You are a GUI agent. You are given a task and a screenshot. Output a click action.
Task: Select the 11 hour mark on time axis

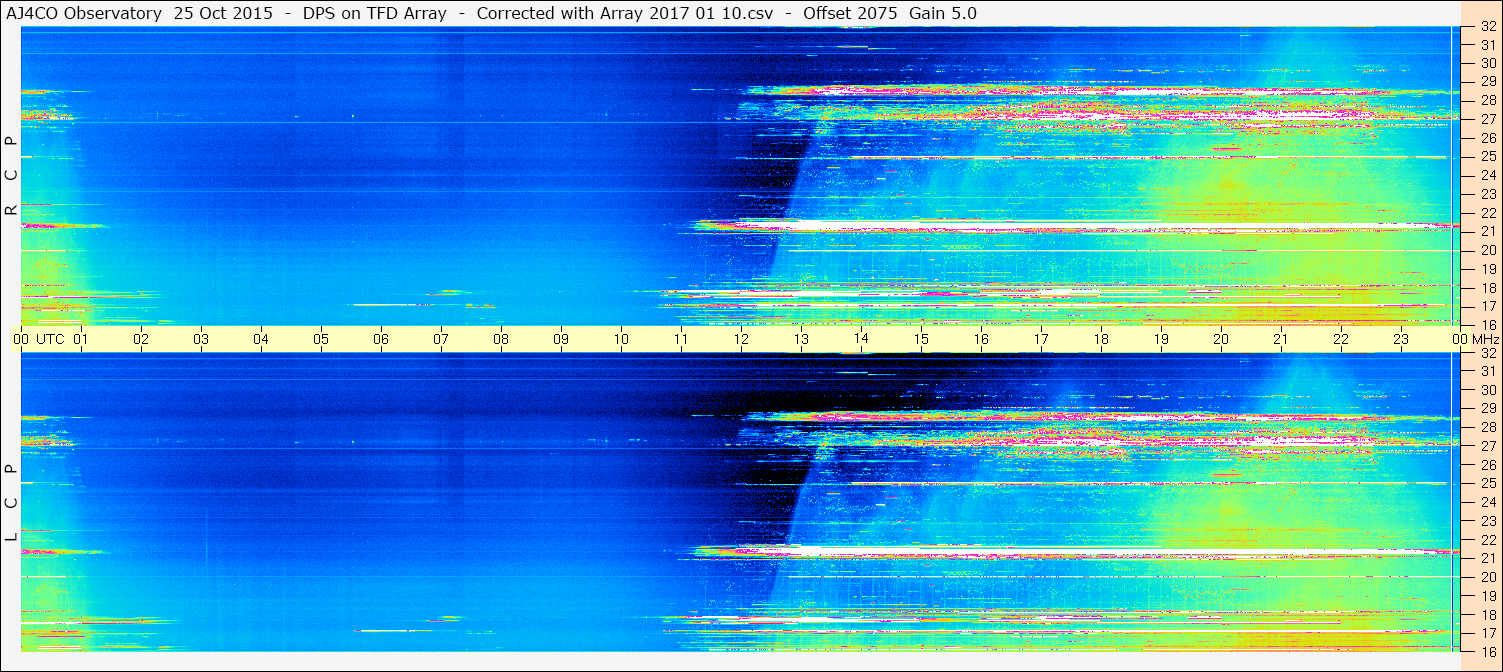click(681, 339)
